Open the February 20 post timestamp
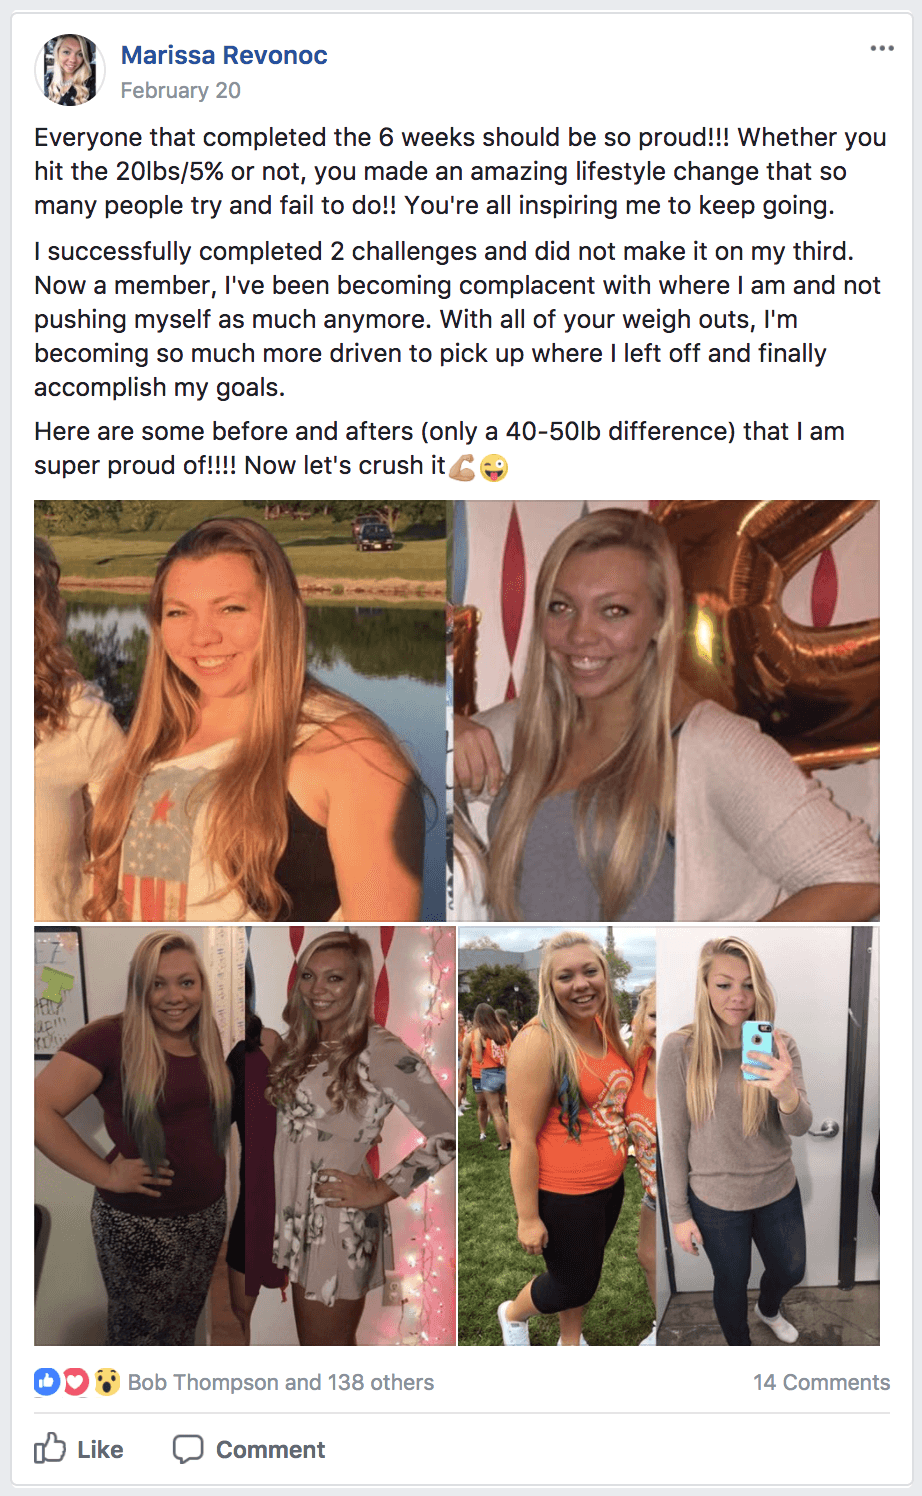Image resolution: width=922 pixels, height=1496 pixels. point(181,90)
